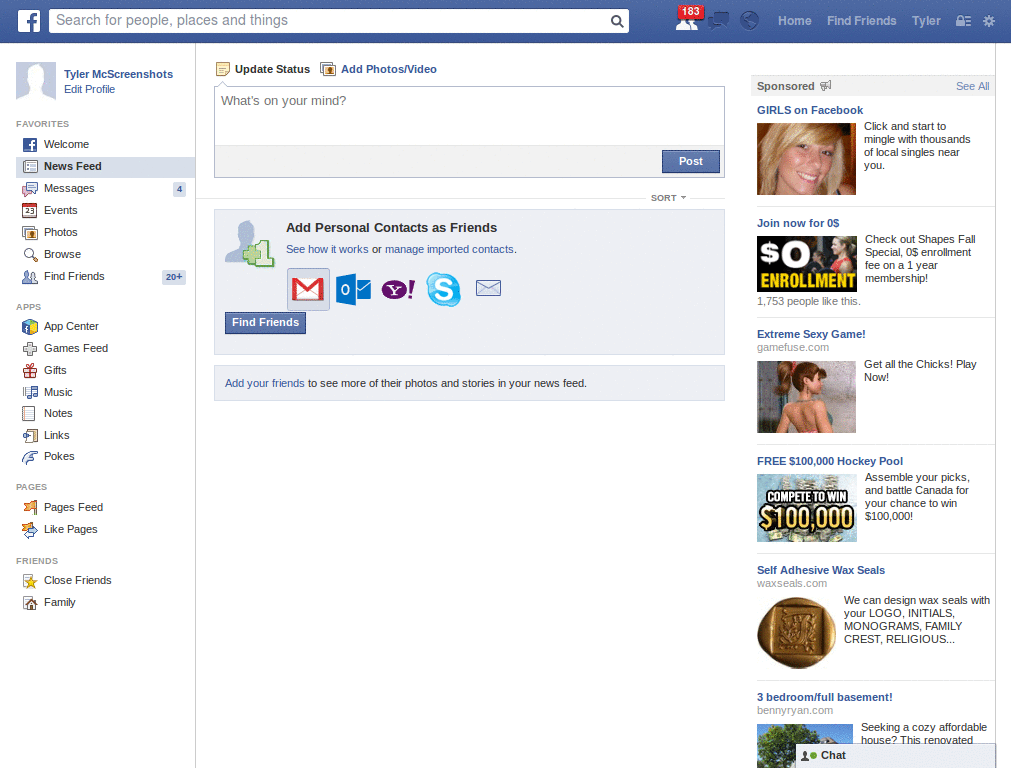Click the wax seal ad image
The image size is (1024, 768).
point(797,632)
